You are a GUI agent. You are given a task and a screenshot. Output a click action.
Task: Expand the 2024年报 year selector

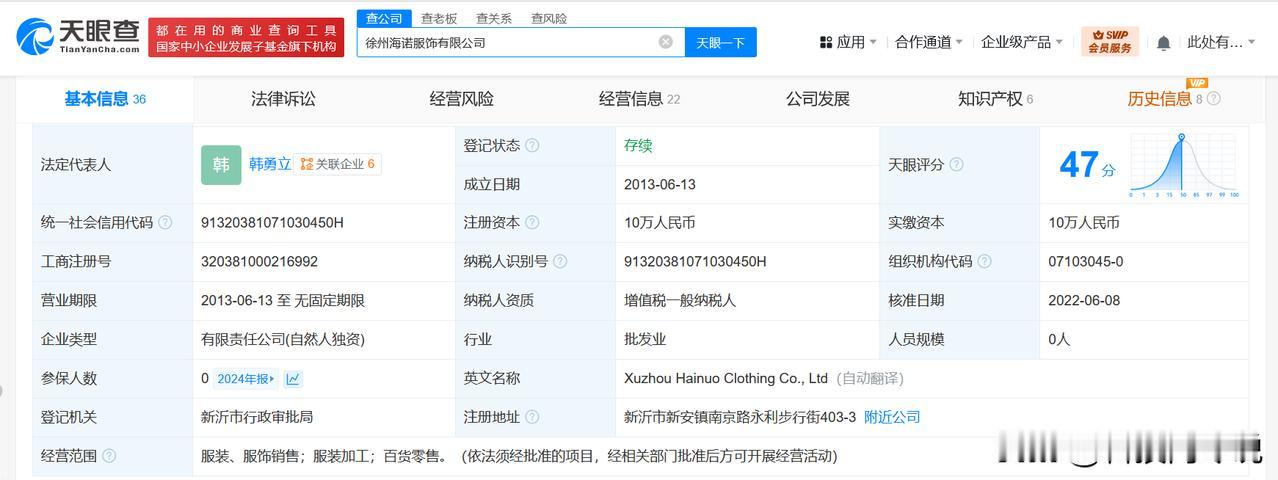tap(246, 379)
